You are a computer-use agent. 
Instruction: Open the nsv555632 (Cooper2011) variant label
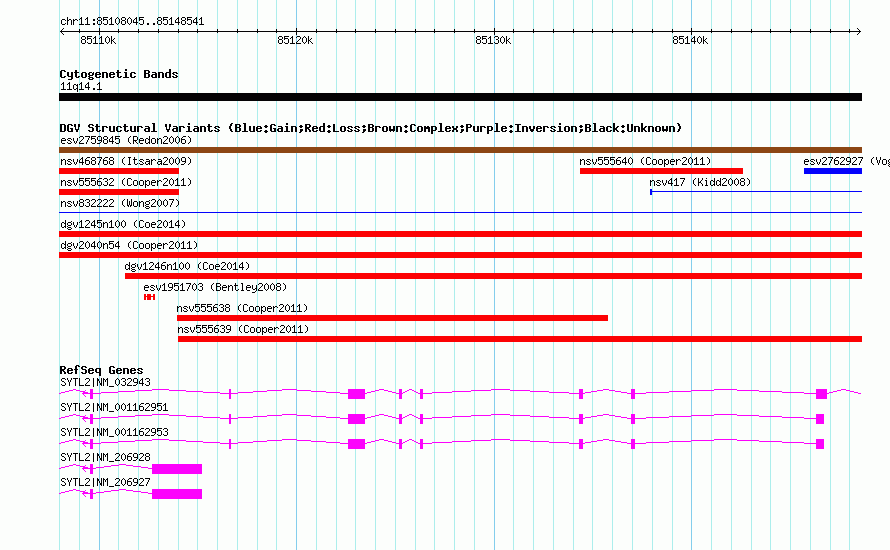click(x=126, y=182)
